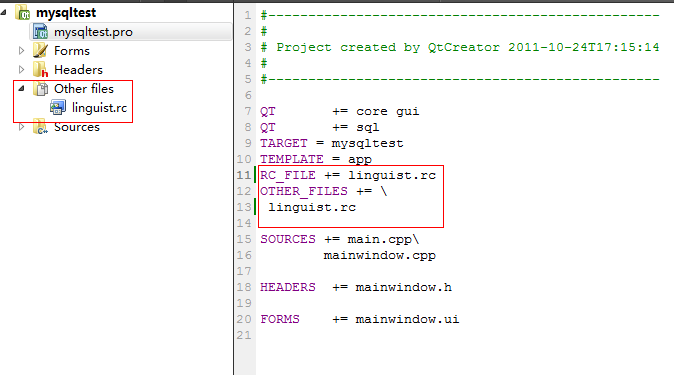674x375 pixels.
Task: Click 'main.cpp' on line 15
Action: [380, 240]
